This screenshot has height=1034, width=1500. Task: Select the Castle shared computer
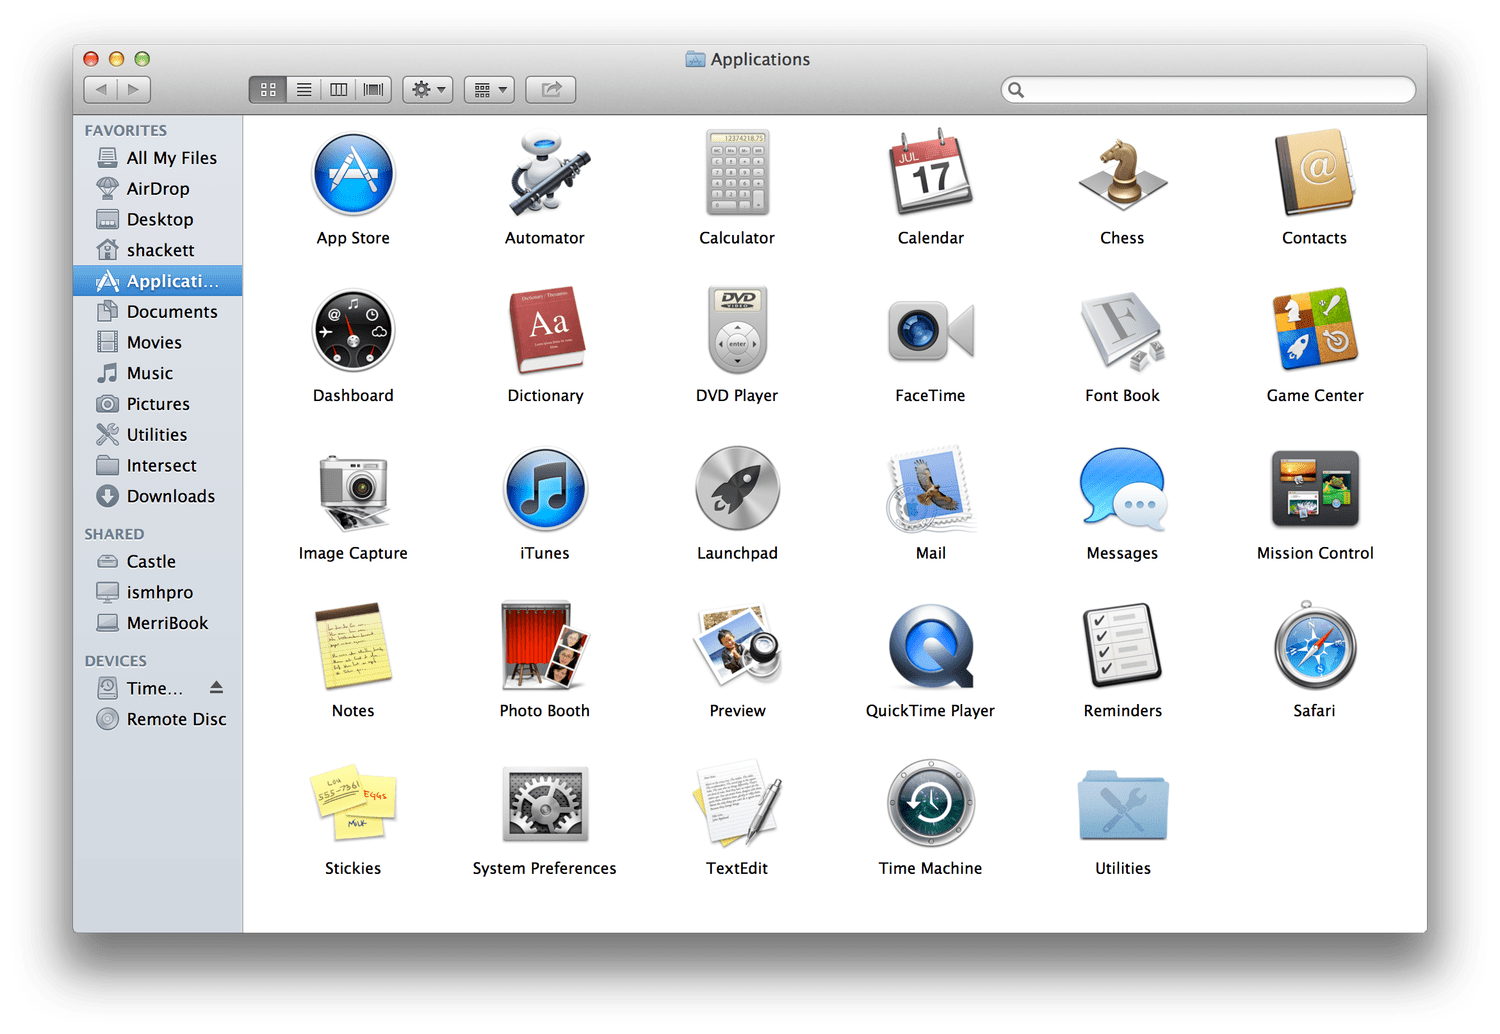[158, 562]
